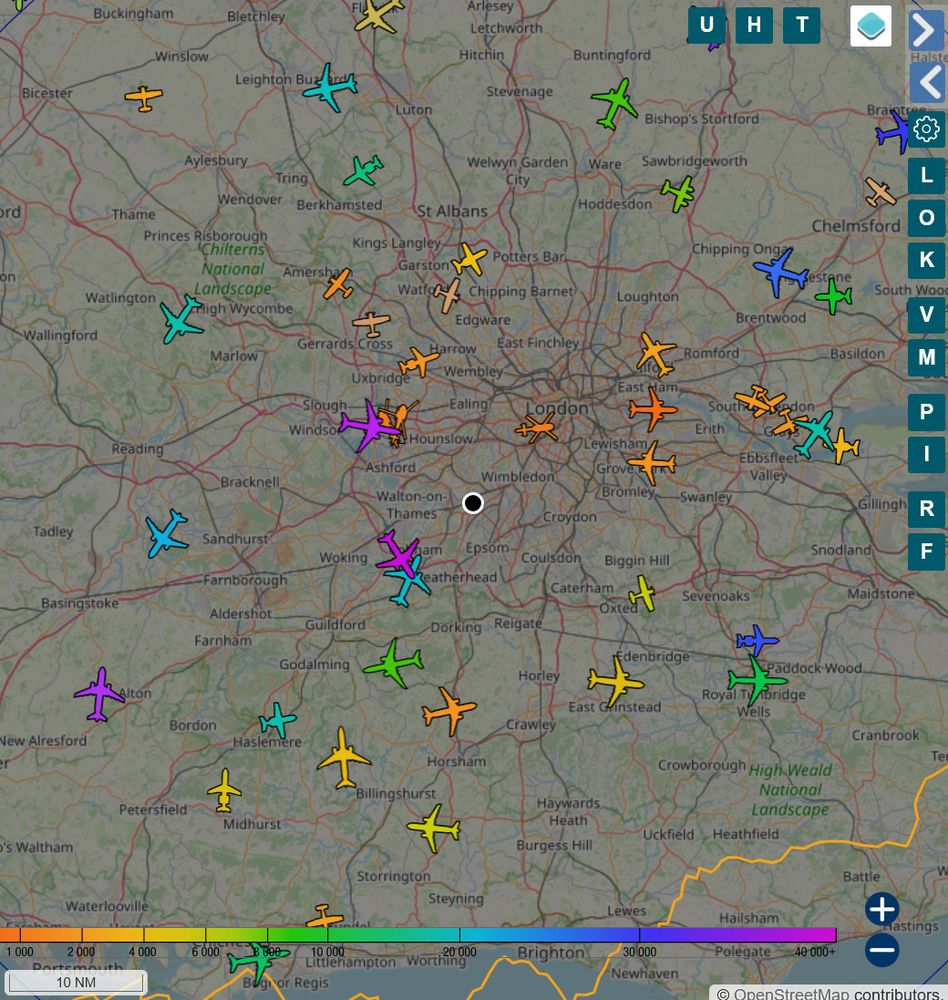Click green aircraft over Royal Tunbridge Wells

757,680
